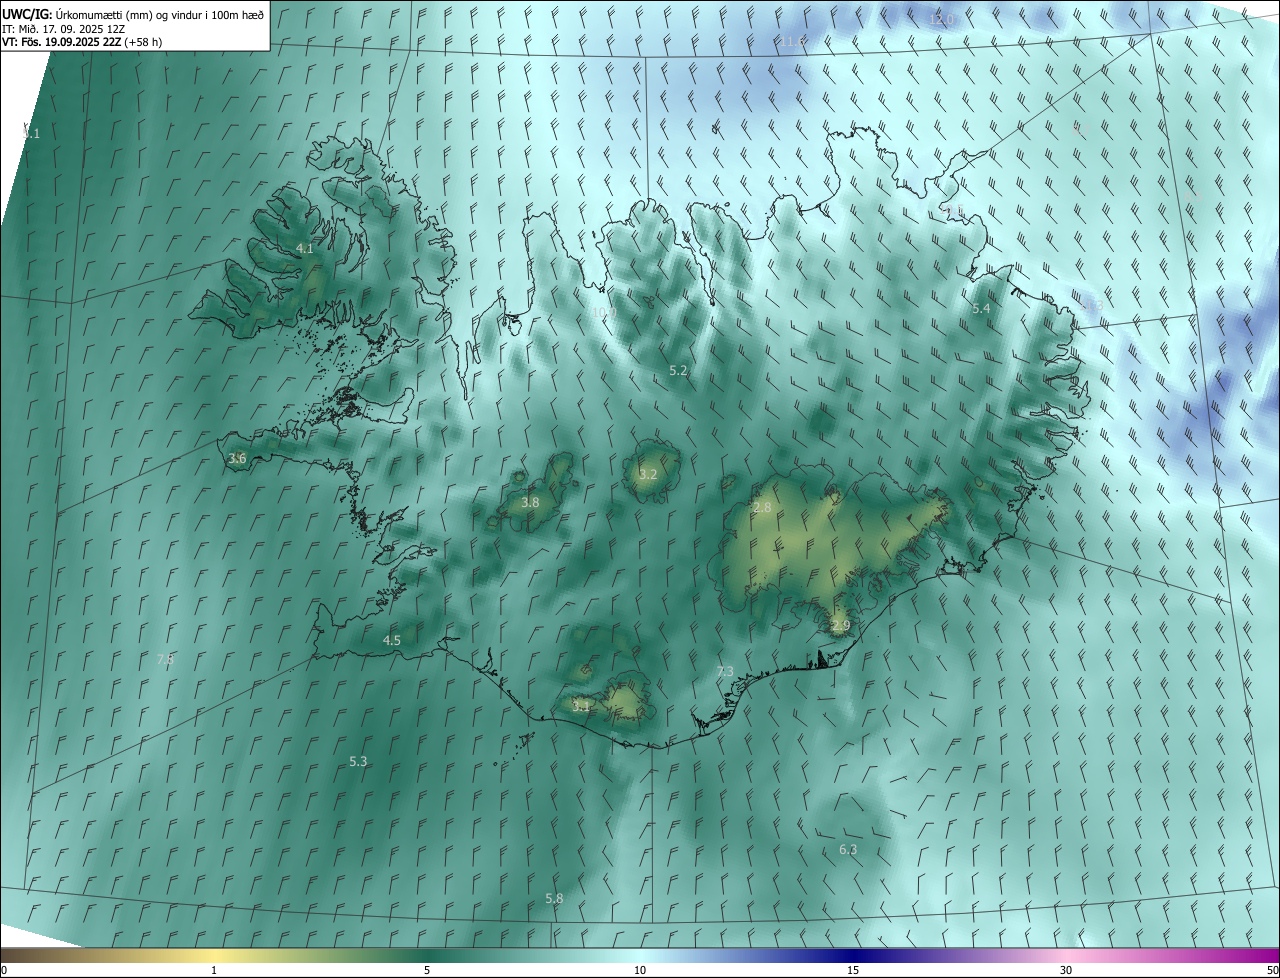
Task: Click the colorbar tick label 15
Action: pyautogui.click(x=853, y=970)
